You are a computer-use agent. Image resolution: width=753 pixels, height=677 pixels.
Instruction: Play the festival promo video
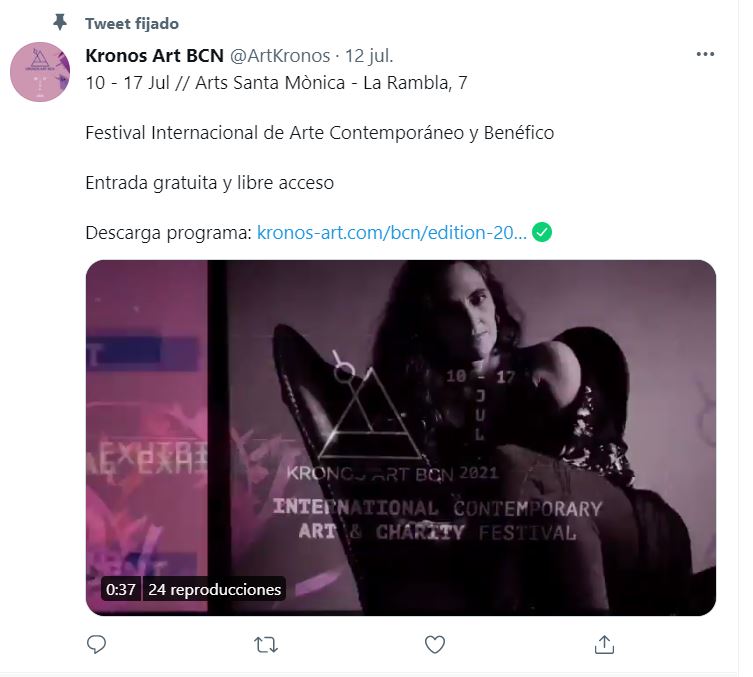[401, 437]
